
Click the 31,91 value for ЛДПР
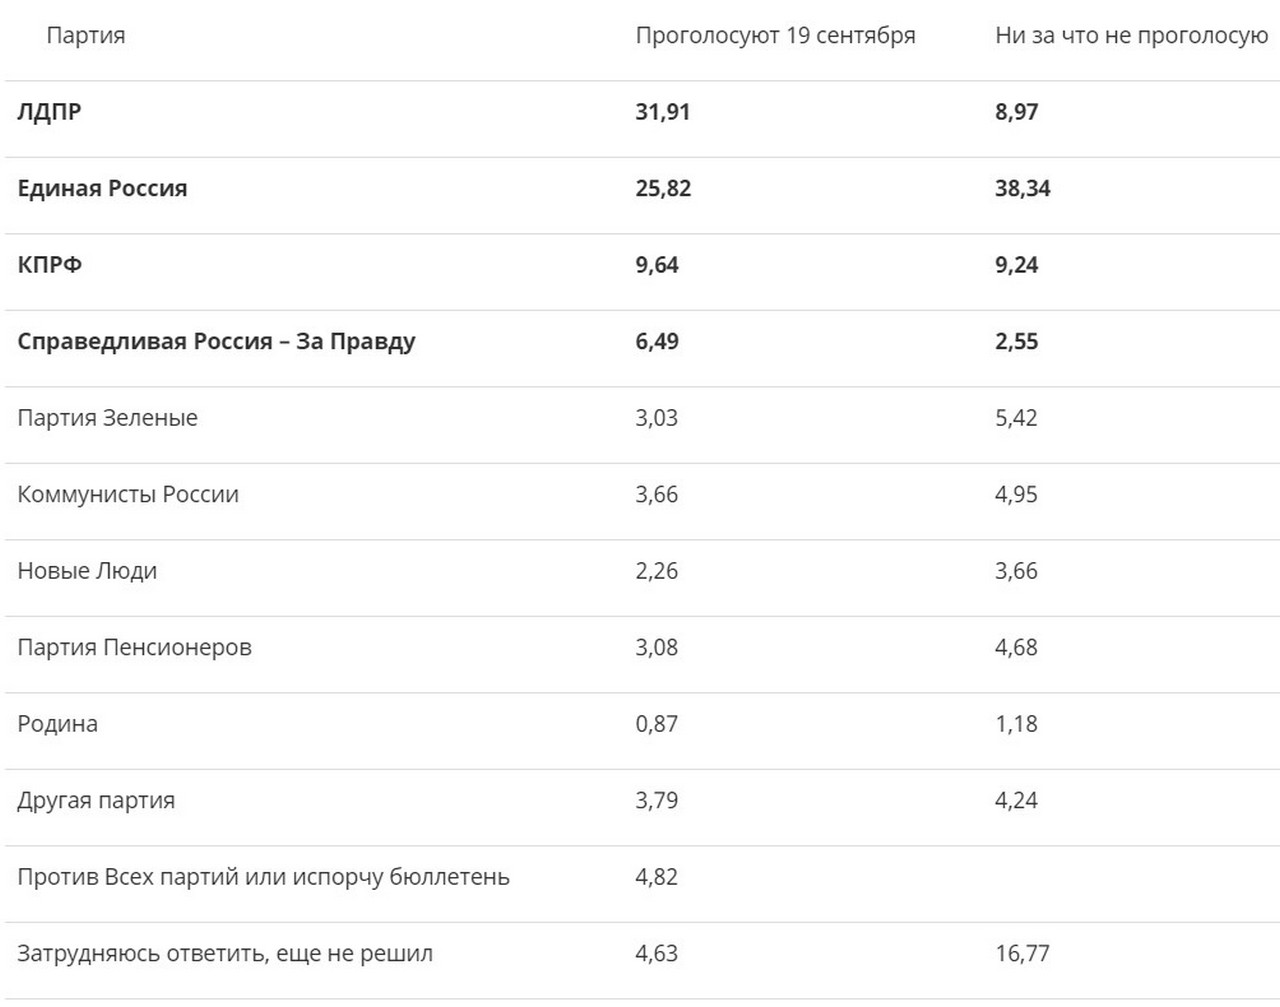tap(663, 112)
